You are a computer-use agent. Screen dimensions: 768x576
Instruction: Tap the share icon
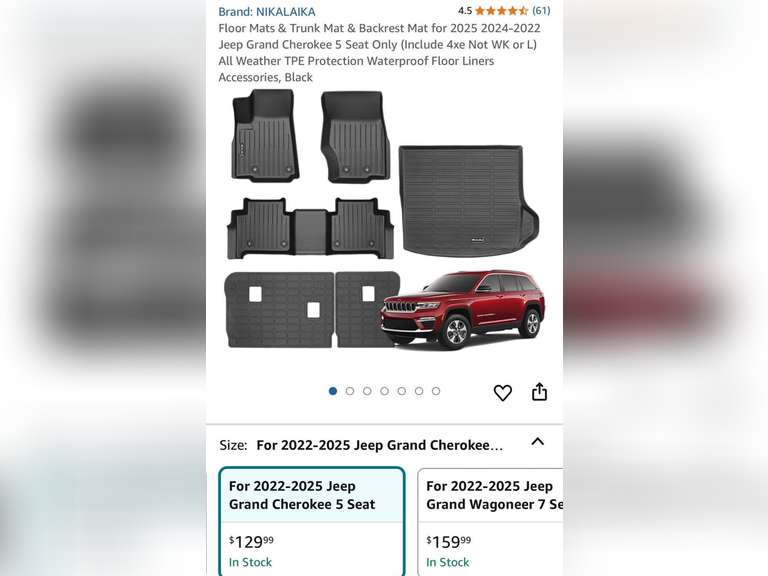pyautogui.click(x=539, y=391)
